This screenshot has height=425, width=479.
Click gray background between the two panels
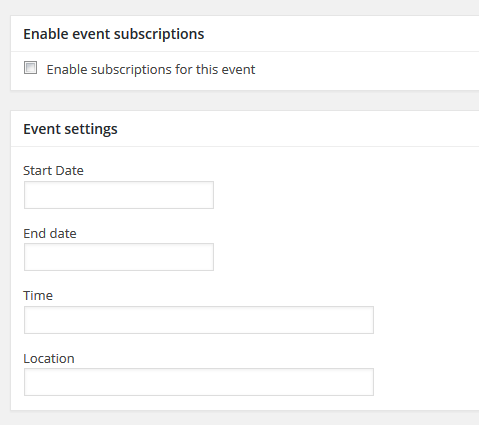[245, 100]
